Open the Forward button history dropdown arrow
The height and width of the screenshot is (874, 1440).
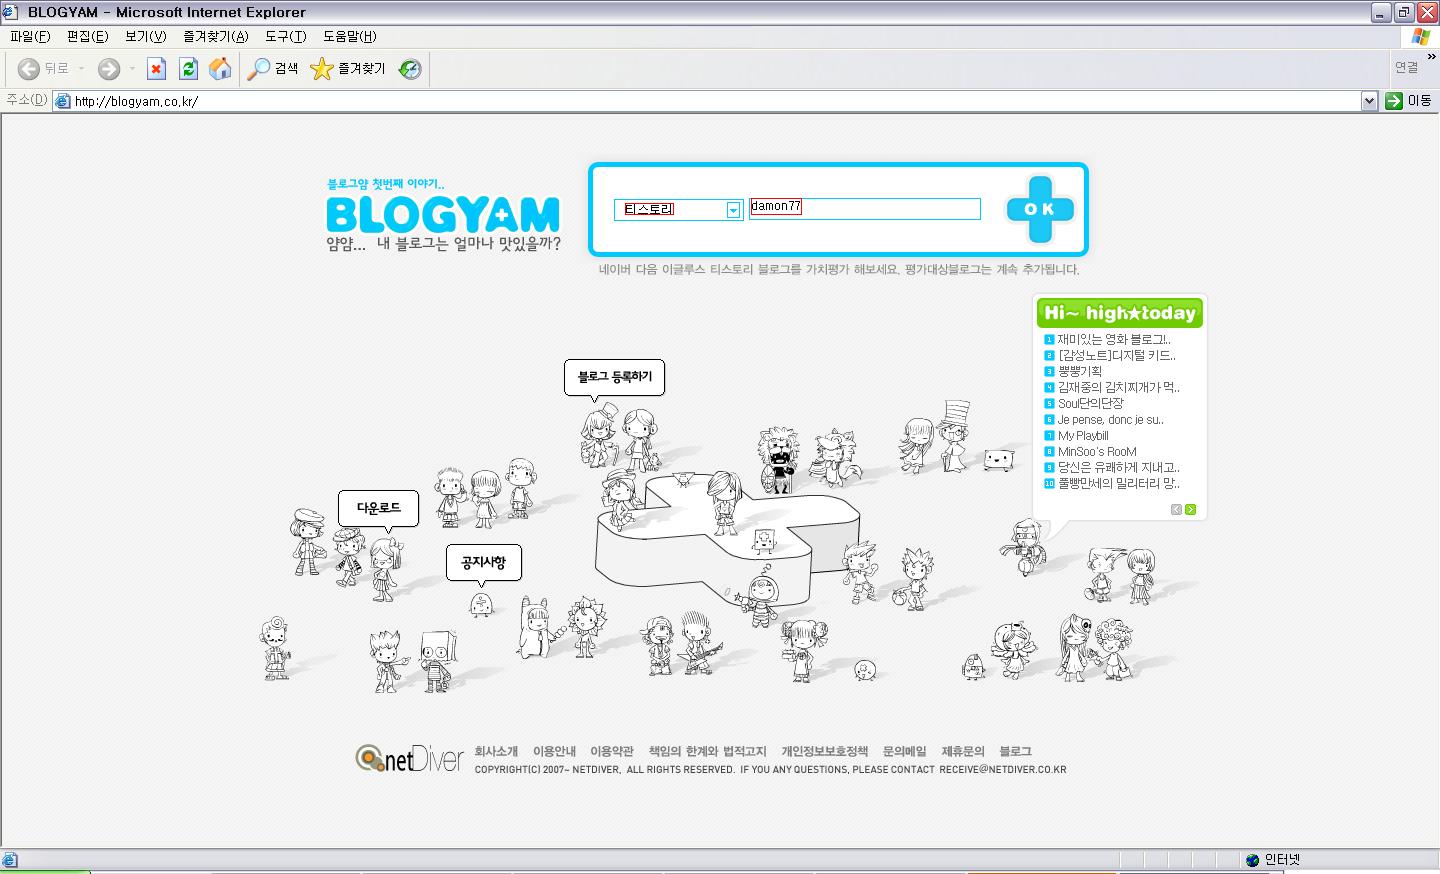131,68
